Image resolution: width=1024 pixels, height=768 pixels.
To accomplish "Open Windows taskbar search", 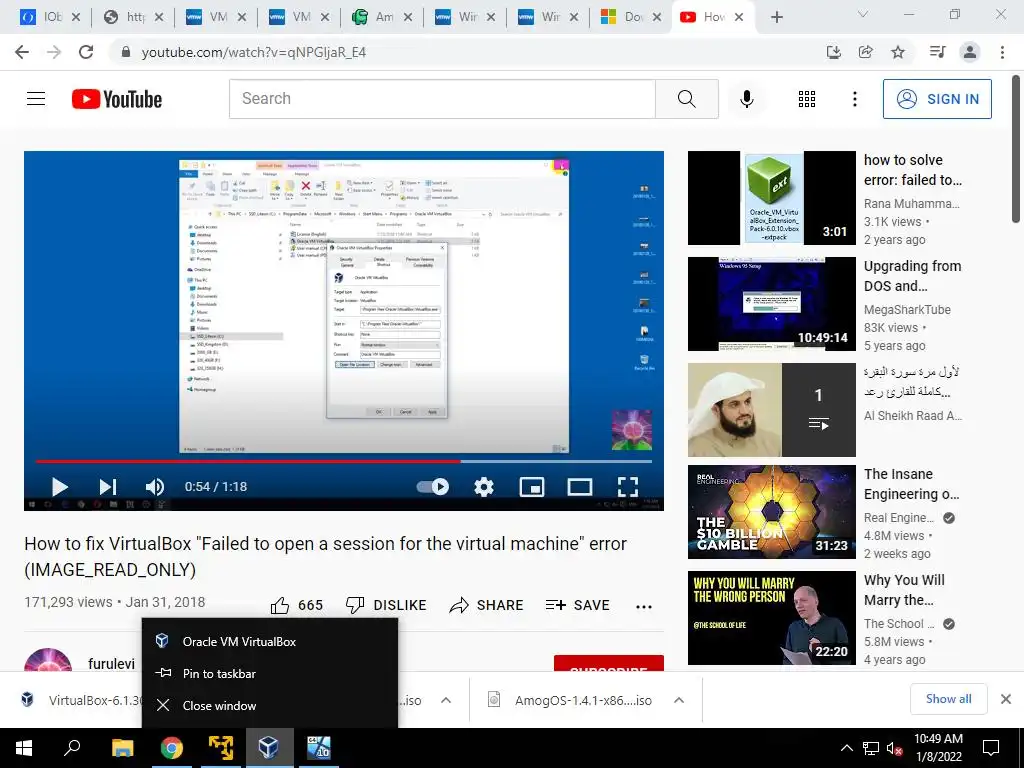I will point(72,748).
